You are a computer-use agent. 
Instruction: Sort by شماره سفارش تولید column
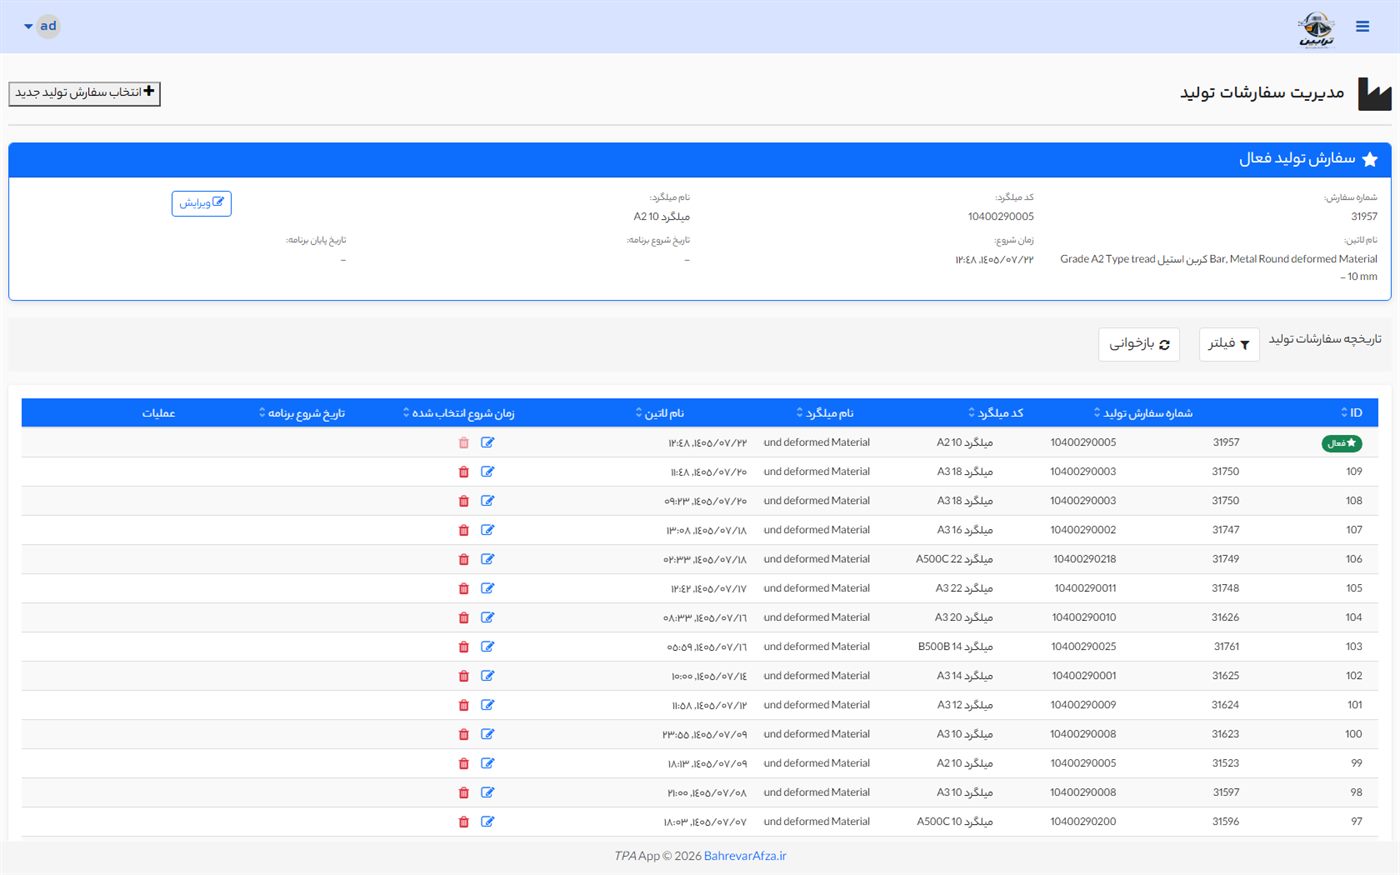pyautogui.click(x=1142, y=413)
